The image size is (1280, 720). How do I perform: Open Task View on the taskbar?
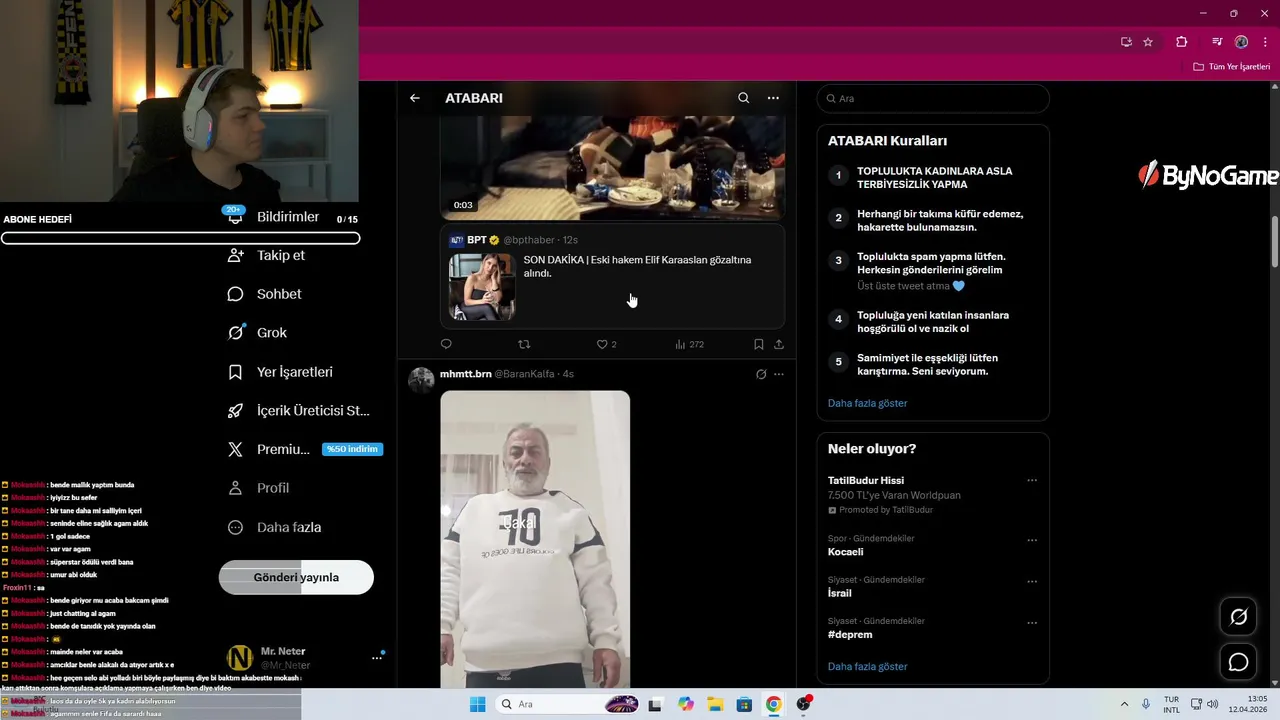(x=655, y=704)
